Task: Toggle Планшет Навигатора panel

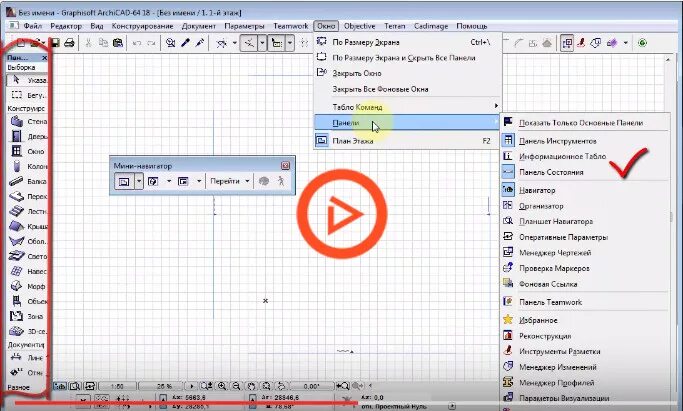Action: [x=585, y=222]
